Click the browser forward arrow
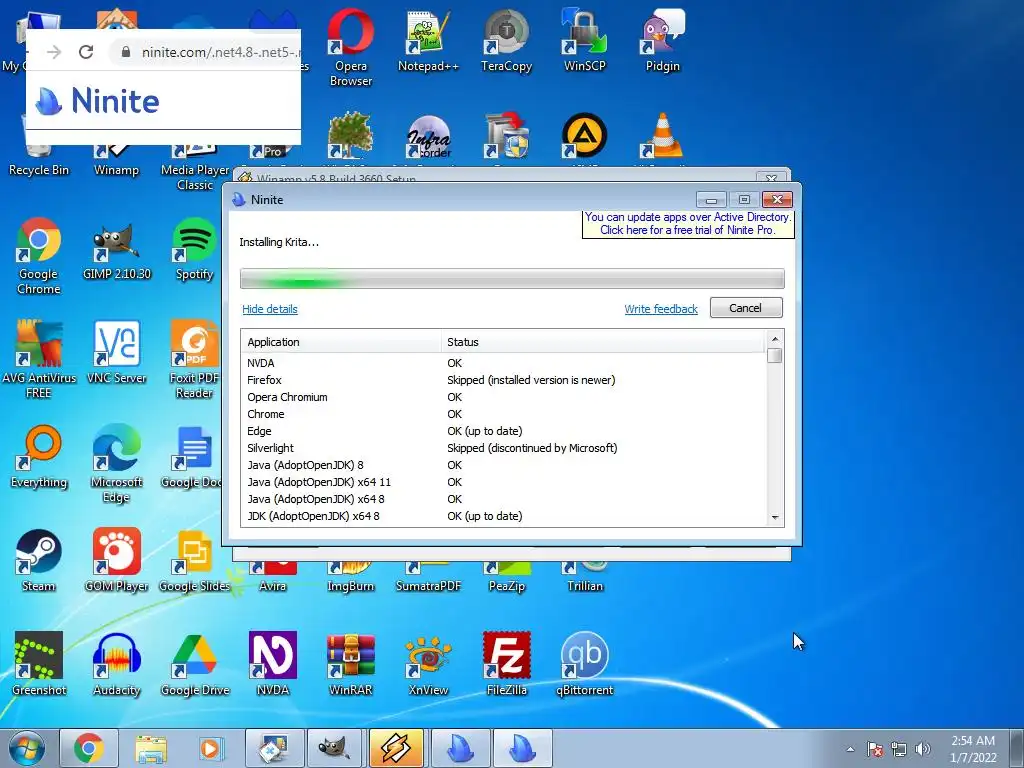 [54, 52]
